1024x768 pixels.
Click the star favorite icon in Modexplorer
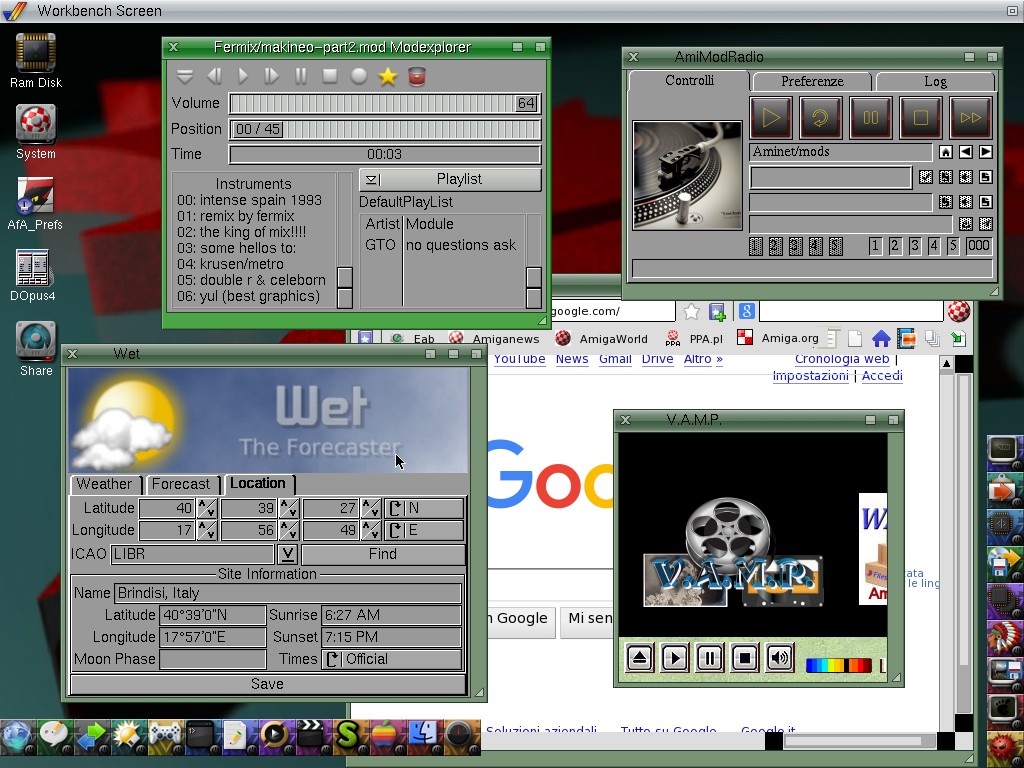(x=388, y=77)
